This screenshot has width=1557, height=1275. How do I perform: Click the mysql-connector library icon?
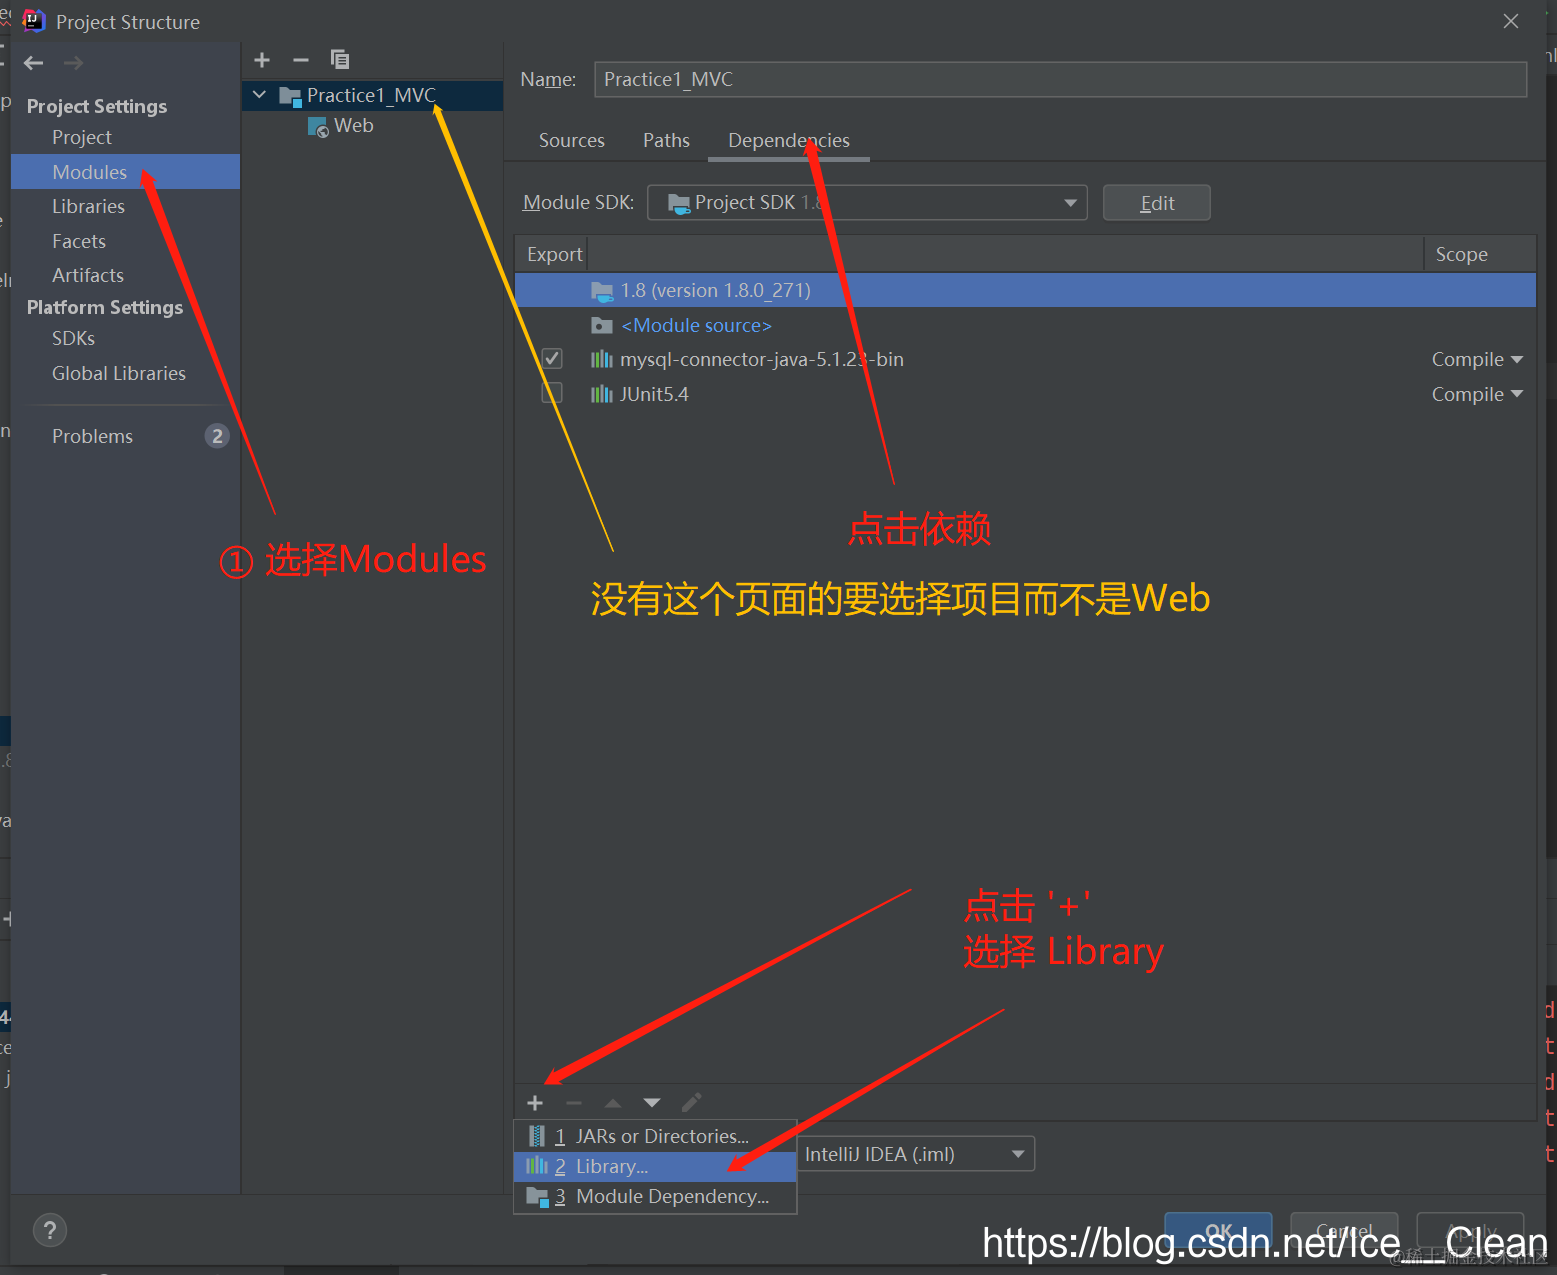[x=601, y=359]
